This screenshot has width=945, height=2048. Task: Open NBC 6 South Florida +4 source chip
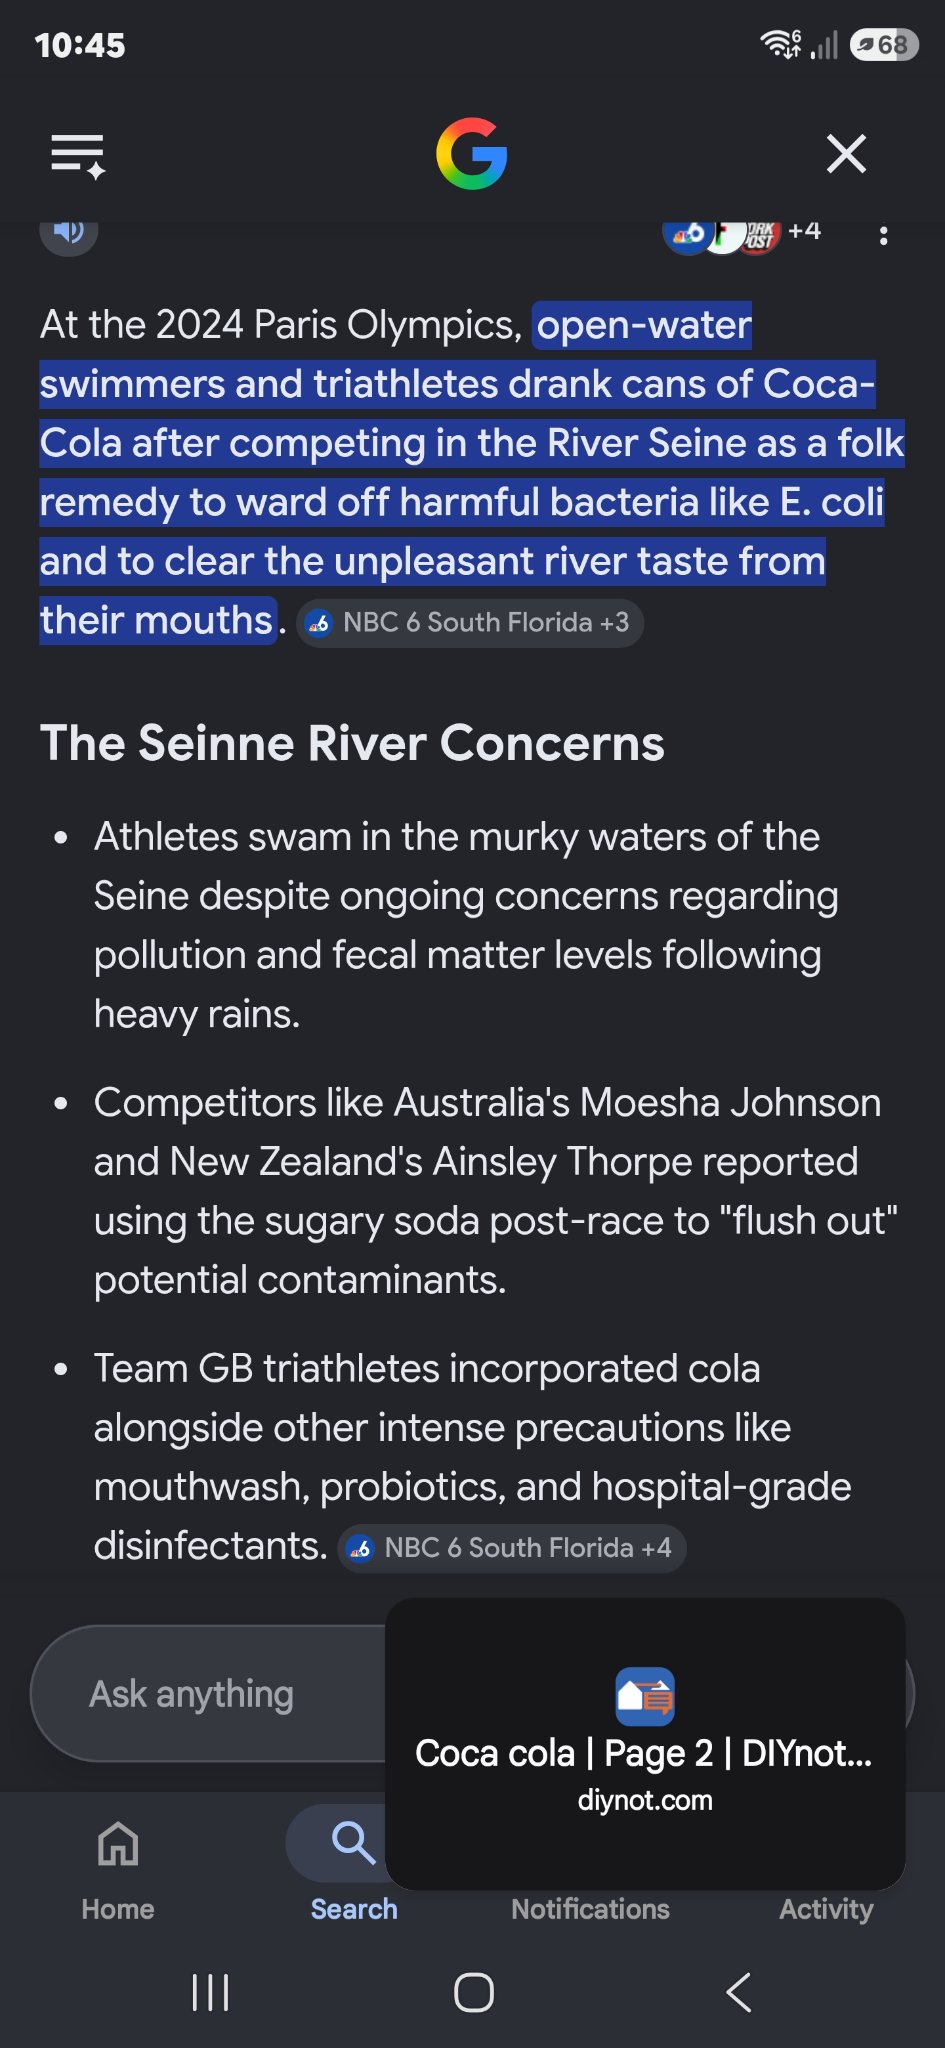point(512,1548)
